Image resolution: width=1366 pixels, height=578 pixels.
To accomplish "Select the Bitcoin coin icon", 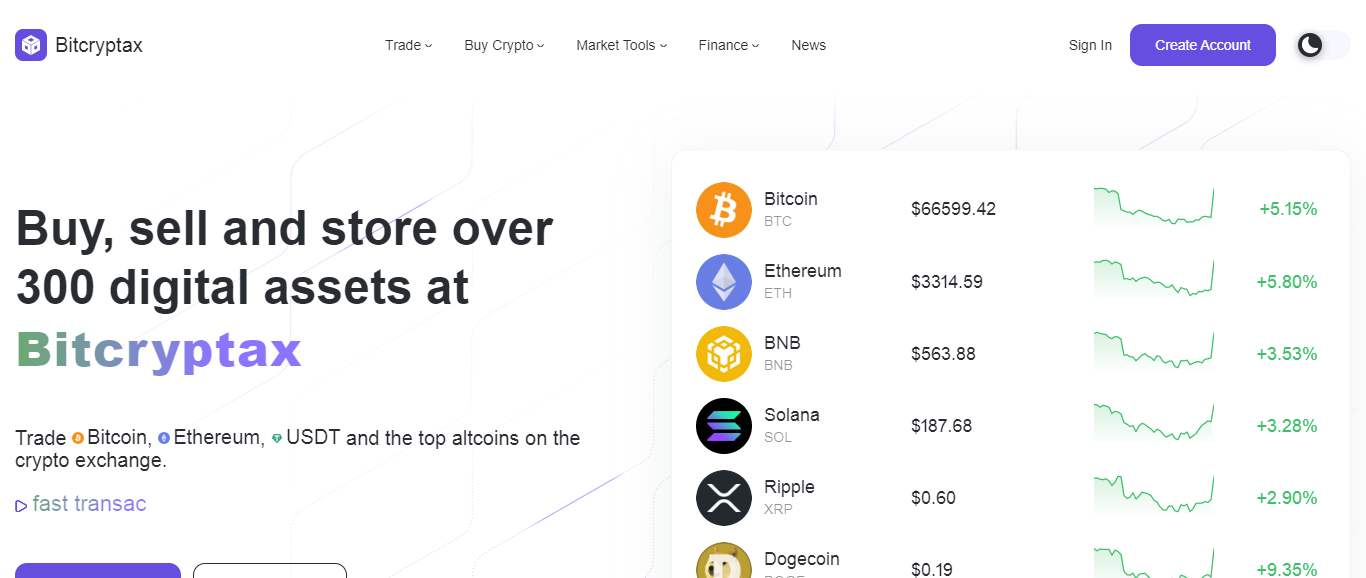I will point(723,209).
